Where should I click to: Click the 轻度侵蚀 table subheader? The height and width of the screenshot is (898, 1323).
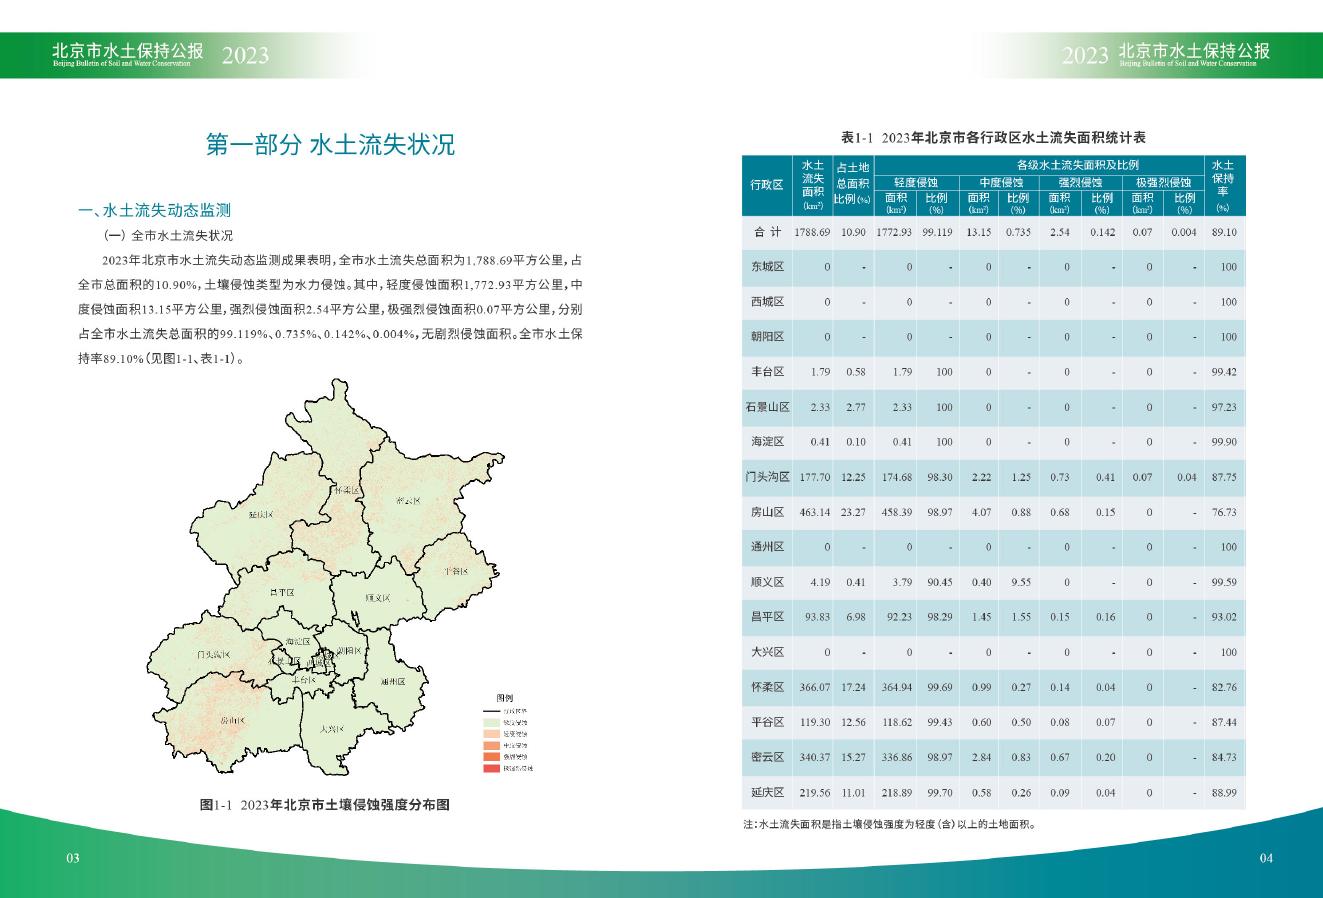(x=915, y=183)
